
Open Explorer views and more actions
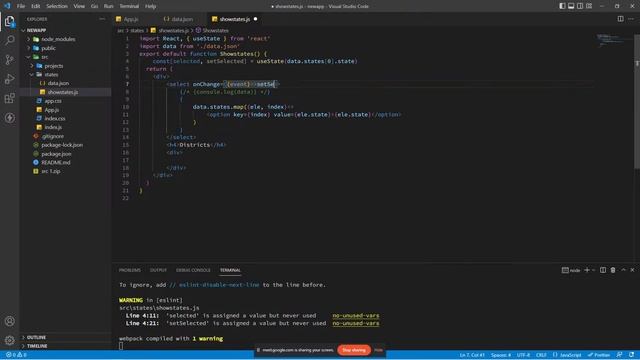(x=102, y=19)
